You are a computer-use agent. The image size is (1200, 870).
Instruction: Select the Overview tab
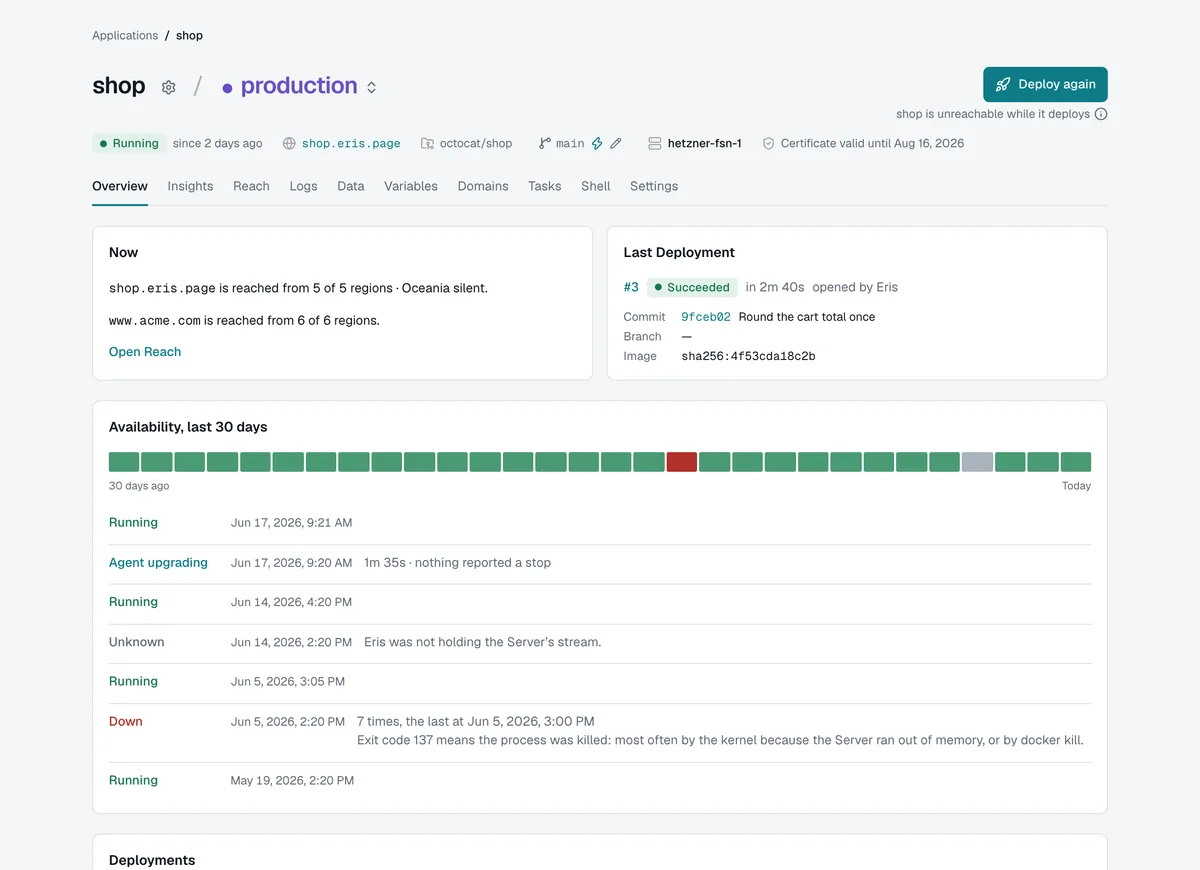(x=120, y=186)
